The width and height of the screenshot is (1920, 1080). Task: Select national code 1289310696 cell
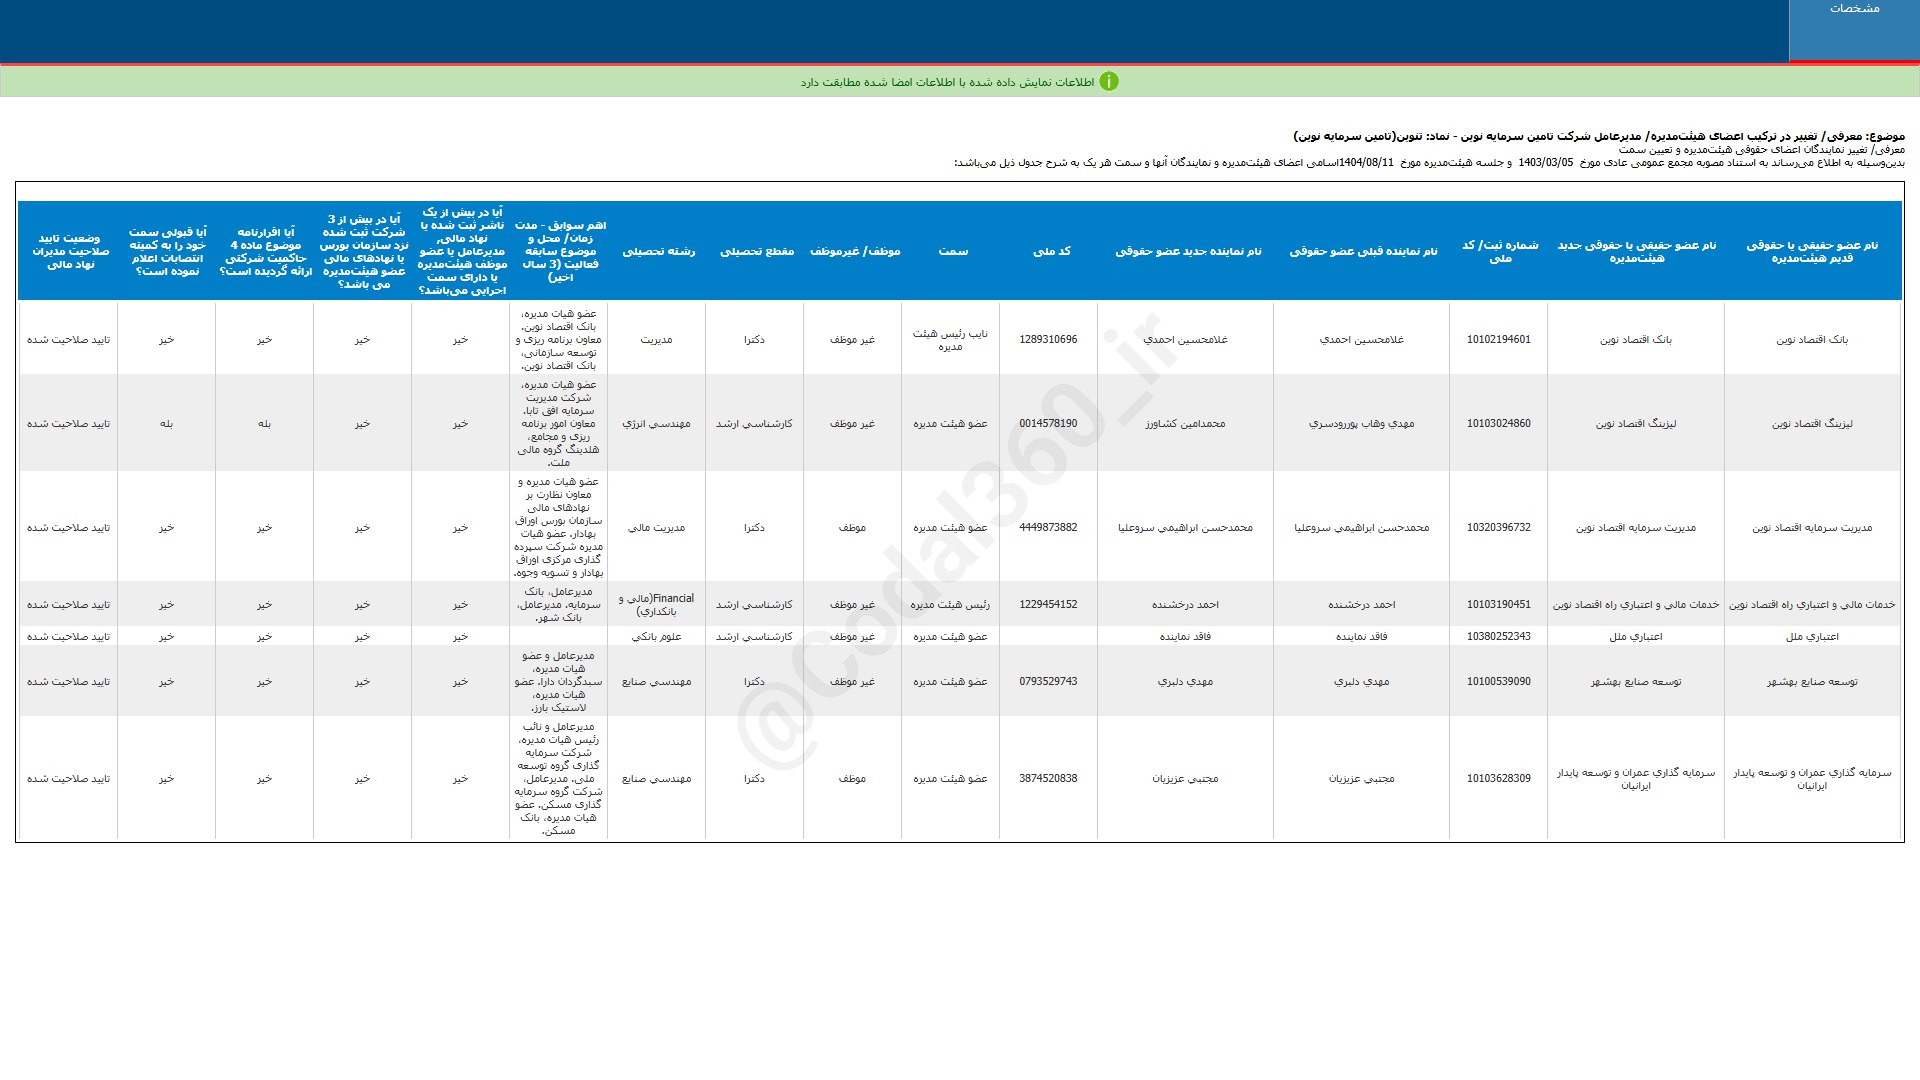[x=1048, y=340]
